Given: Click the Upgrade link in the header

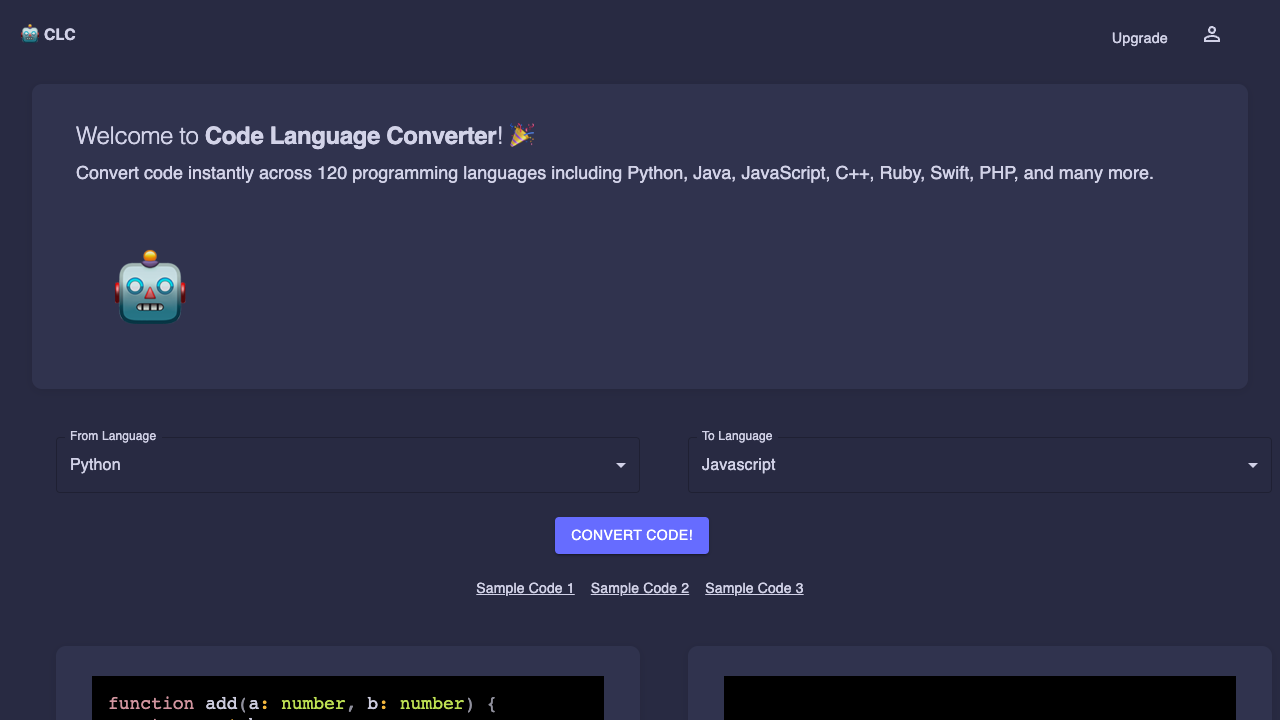Looking at the screenshot, I should point(1139,38).
